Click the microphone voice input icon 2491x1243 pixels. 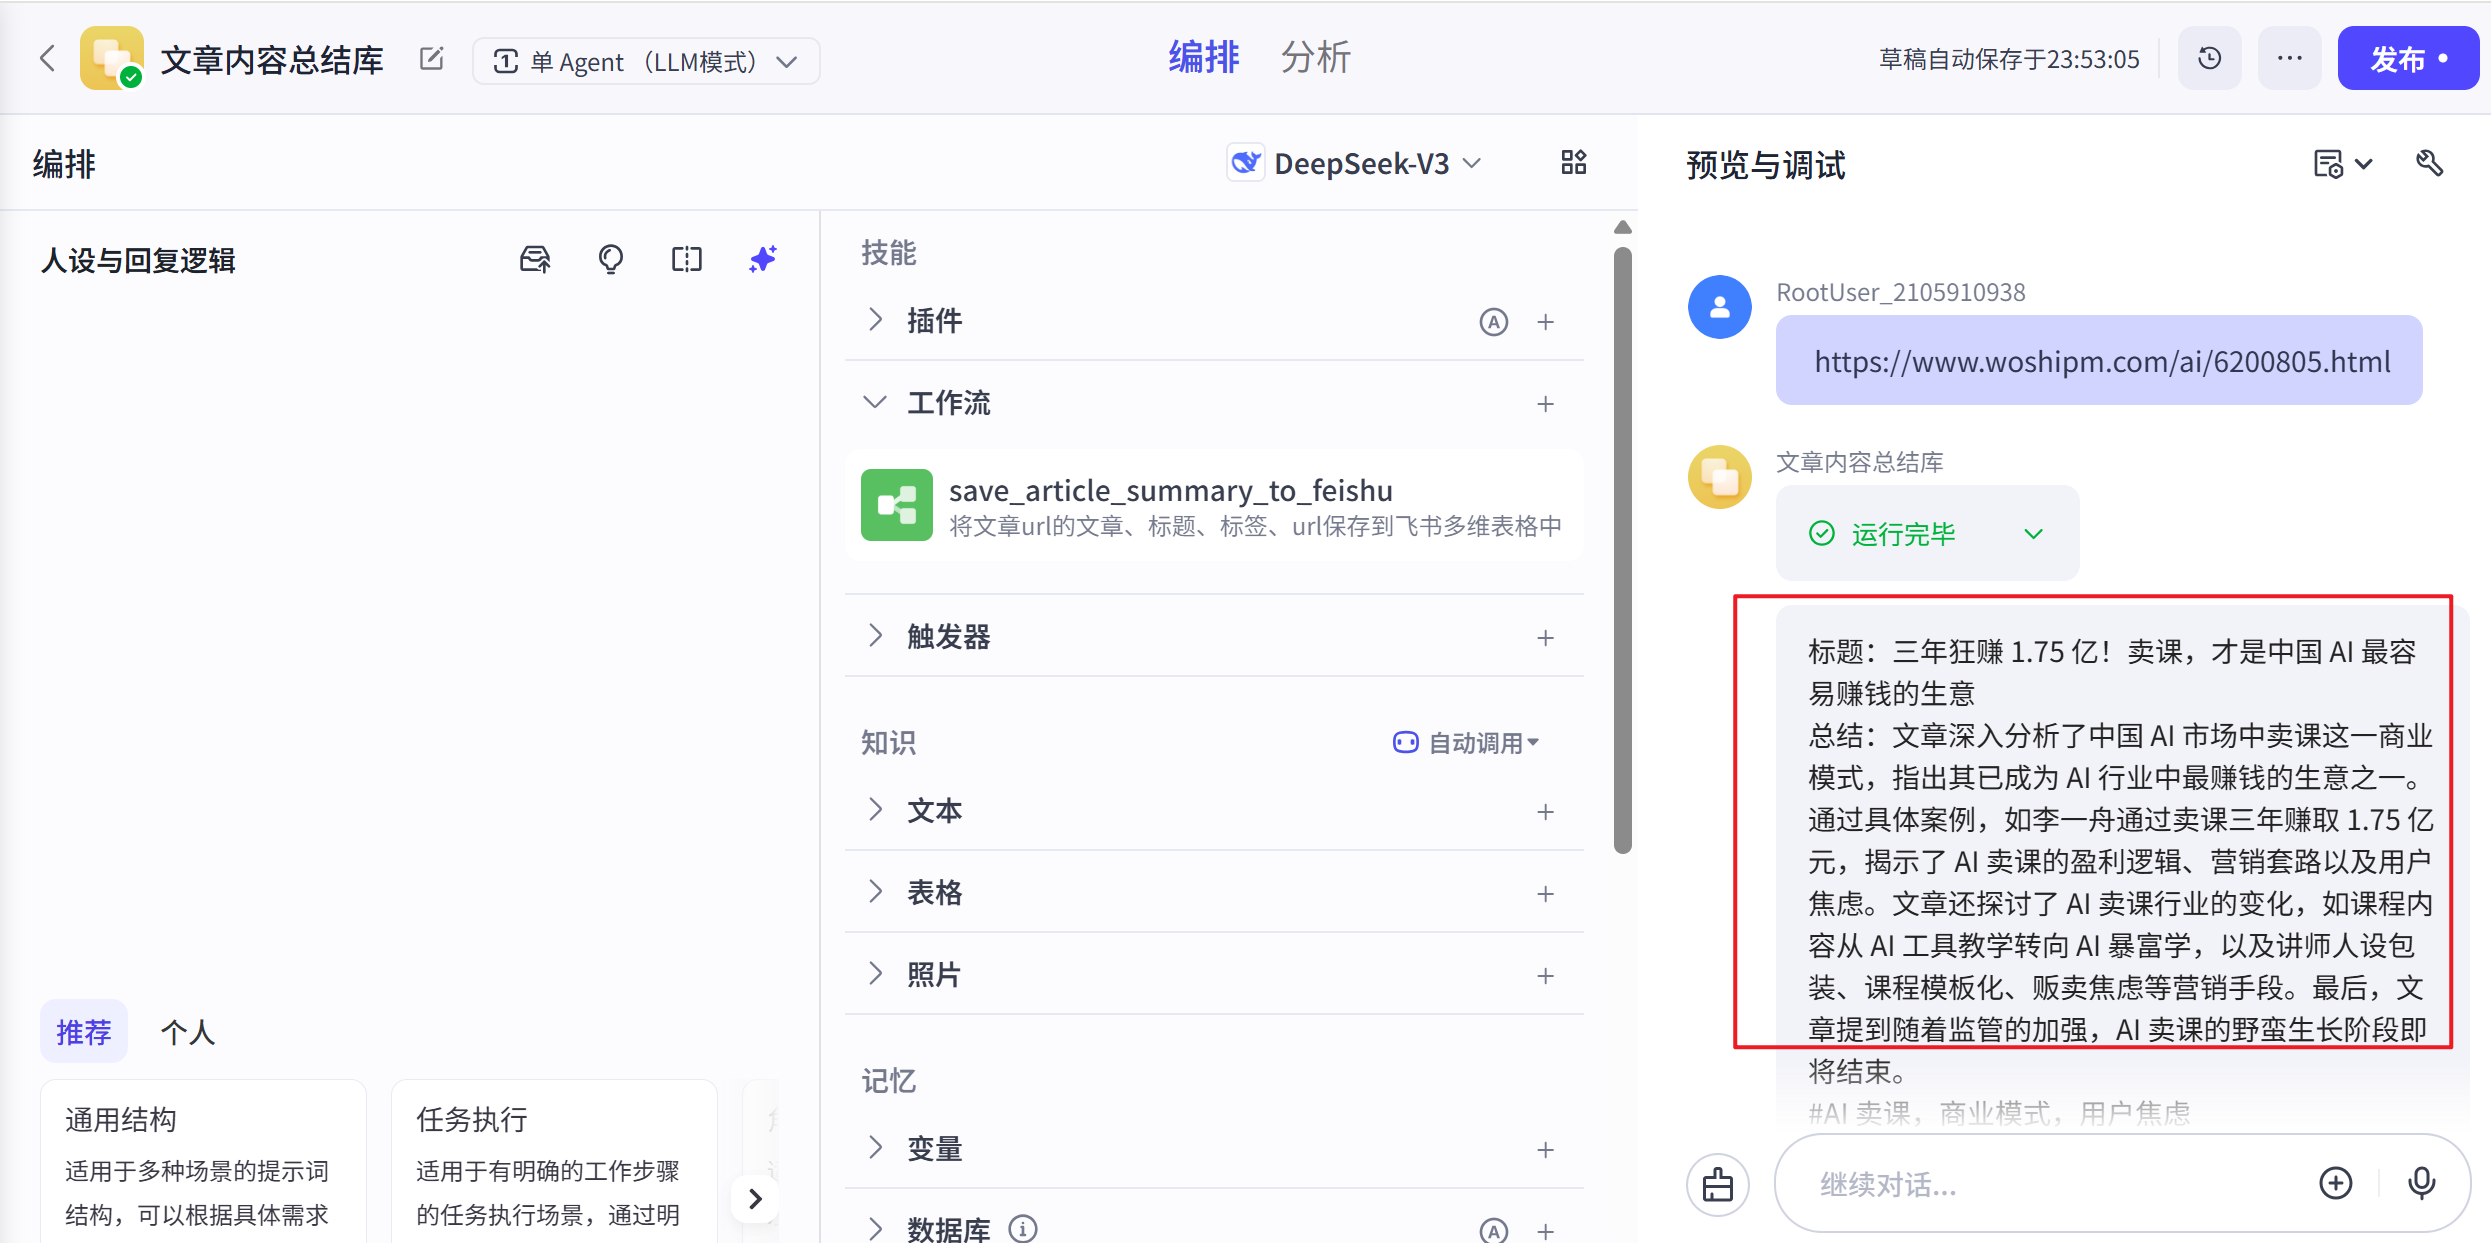(x=2421, y=1184)
